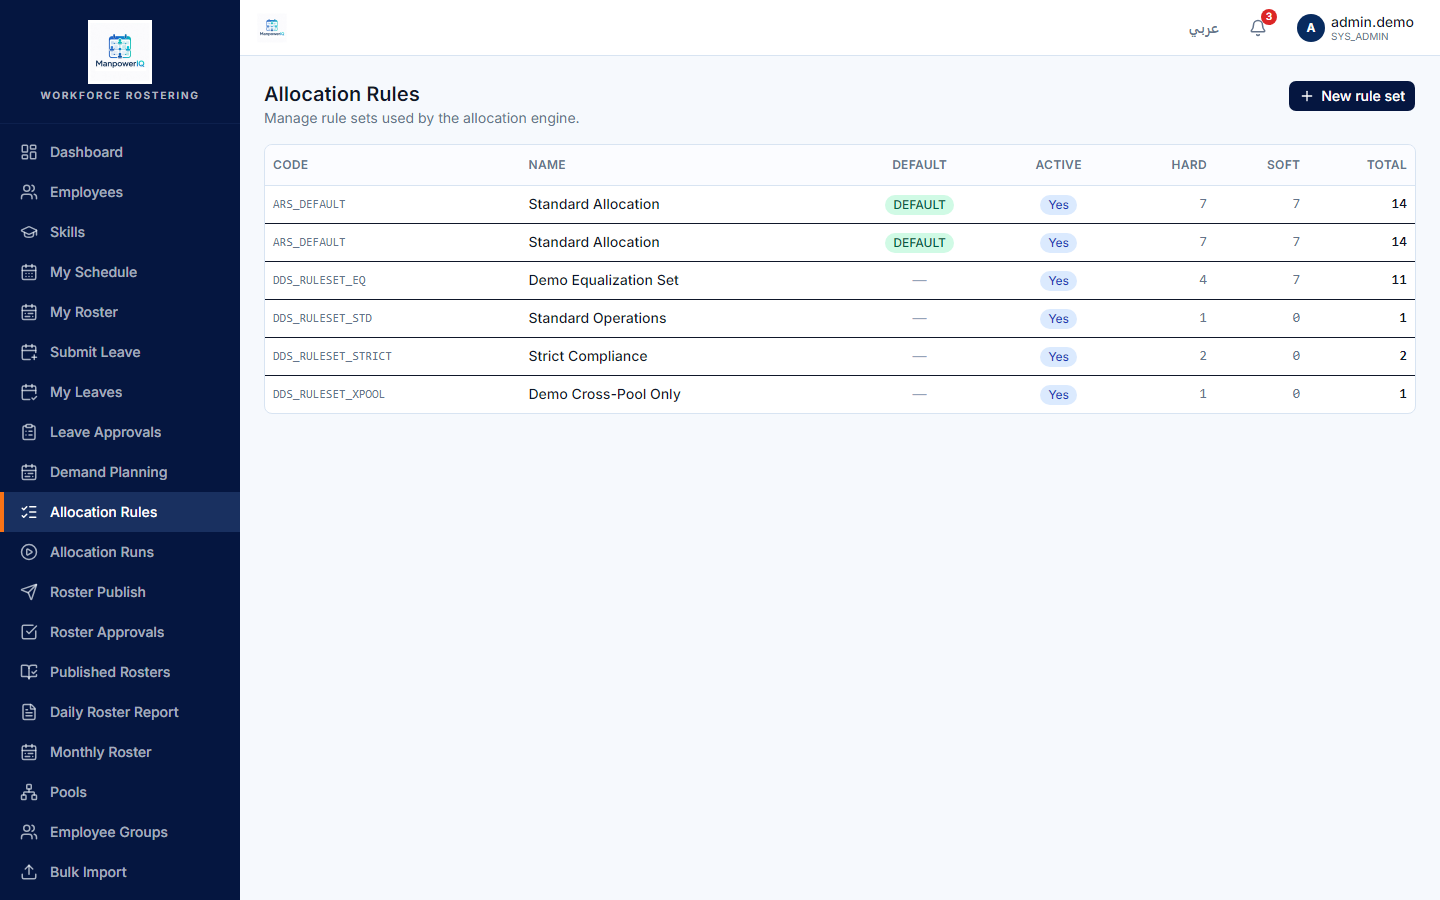
Task: Click Demo Cross-Pool Only name
Action: [x=604, y=394]
